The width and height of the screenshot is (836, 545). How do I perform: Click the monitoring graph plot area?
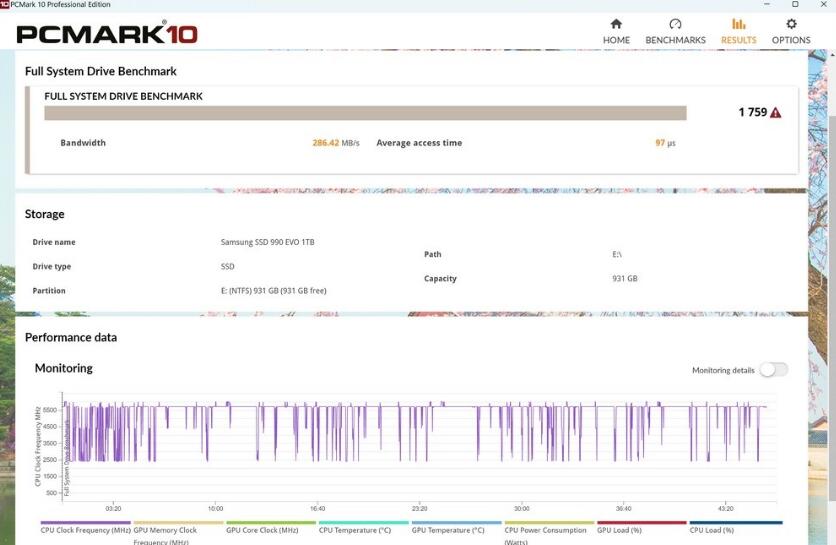coord(420,450)
